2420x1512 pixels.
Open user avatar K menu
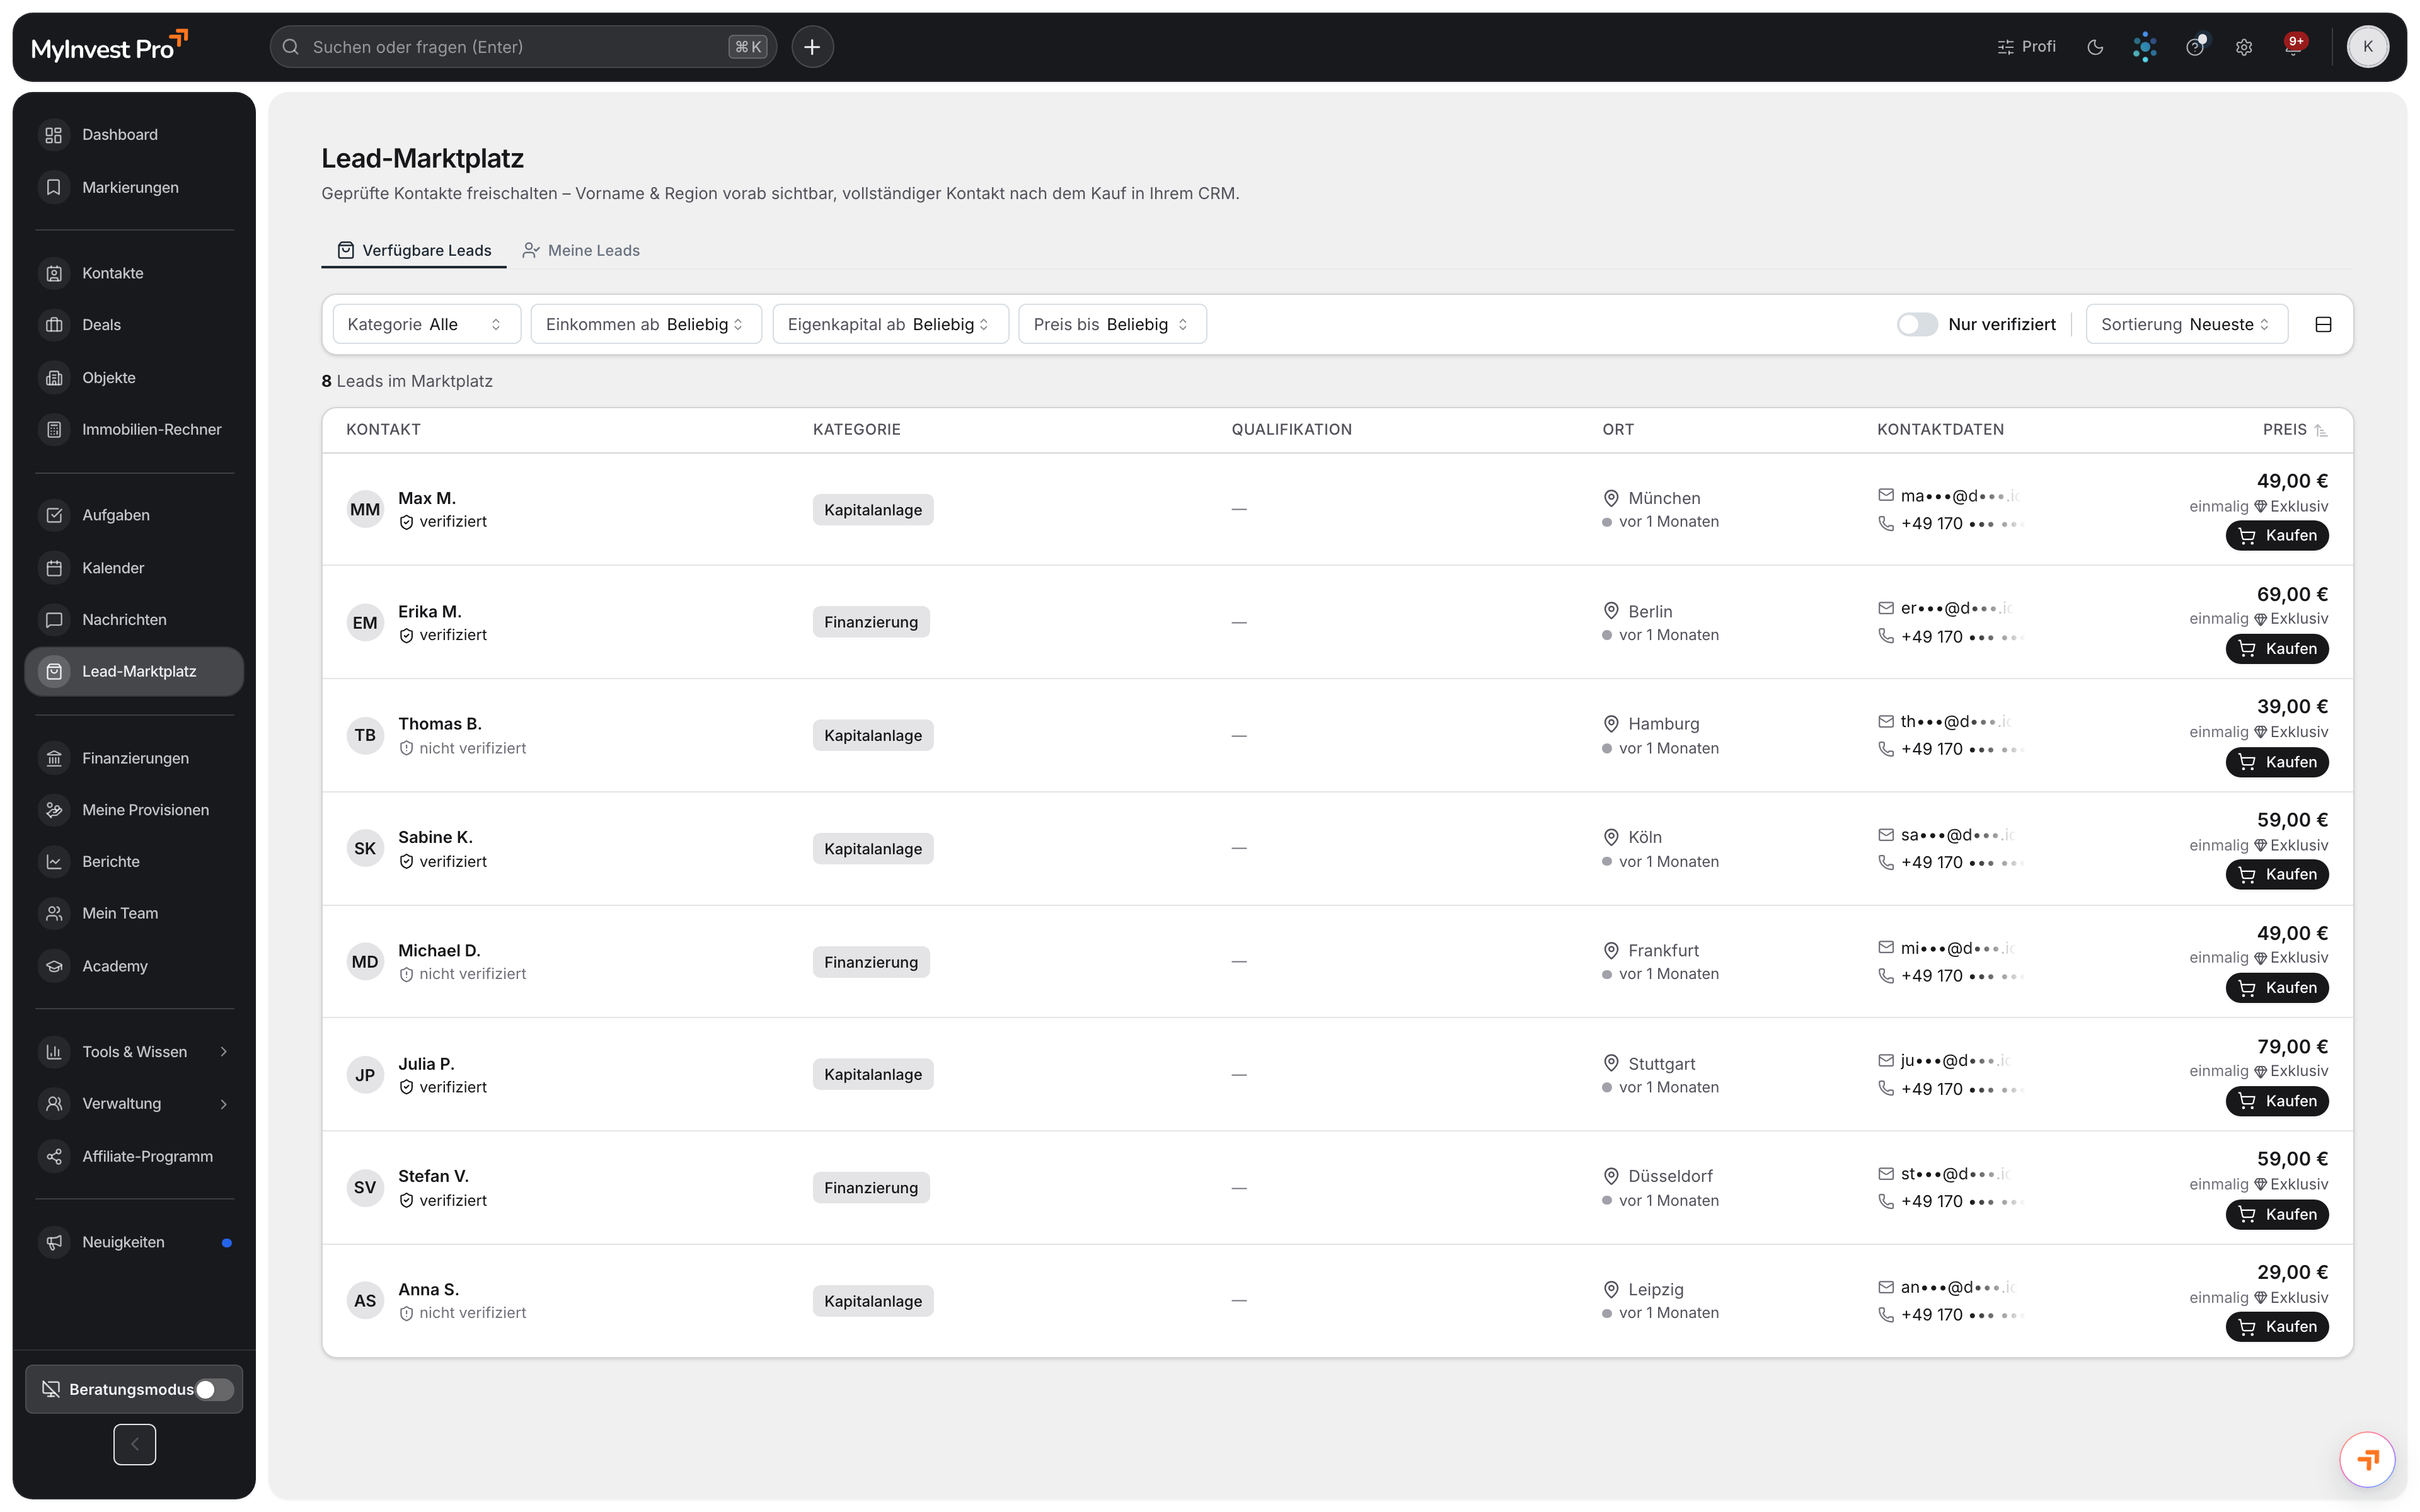[x=2367, y=47]
